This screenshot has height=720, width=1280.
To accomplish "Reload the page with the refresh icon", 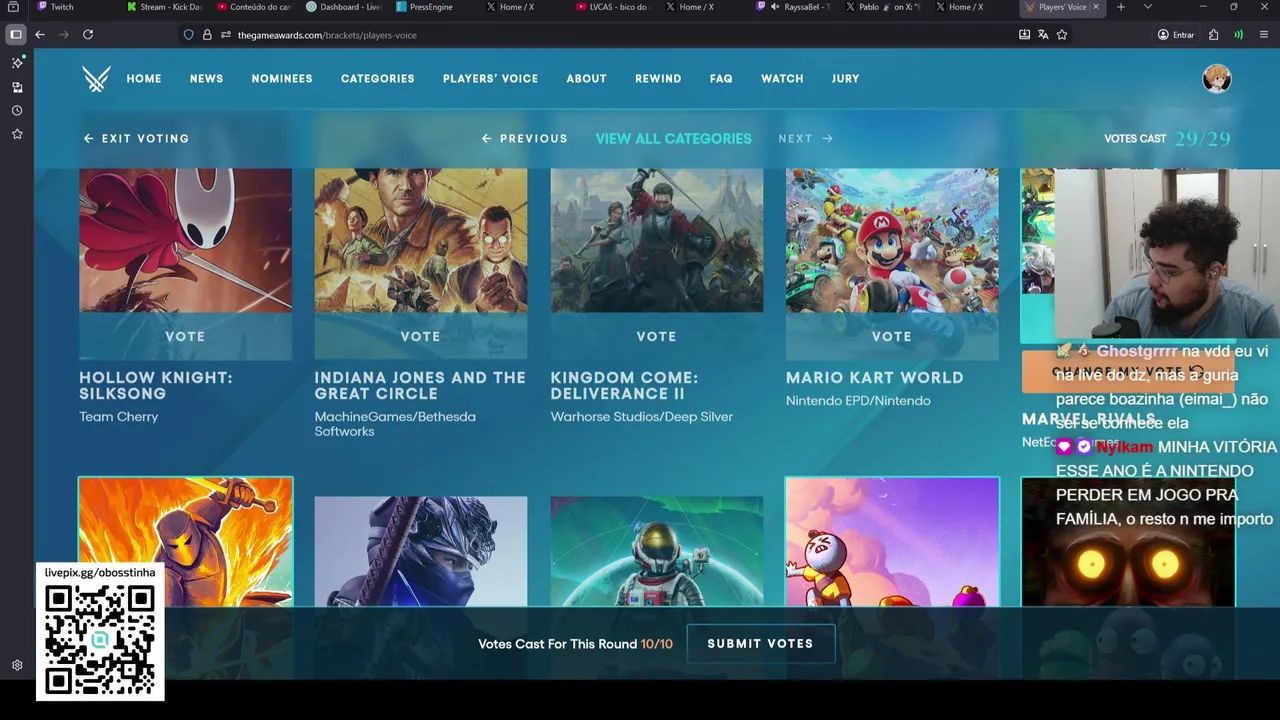I will (88, 35).
